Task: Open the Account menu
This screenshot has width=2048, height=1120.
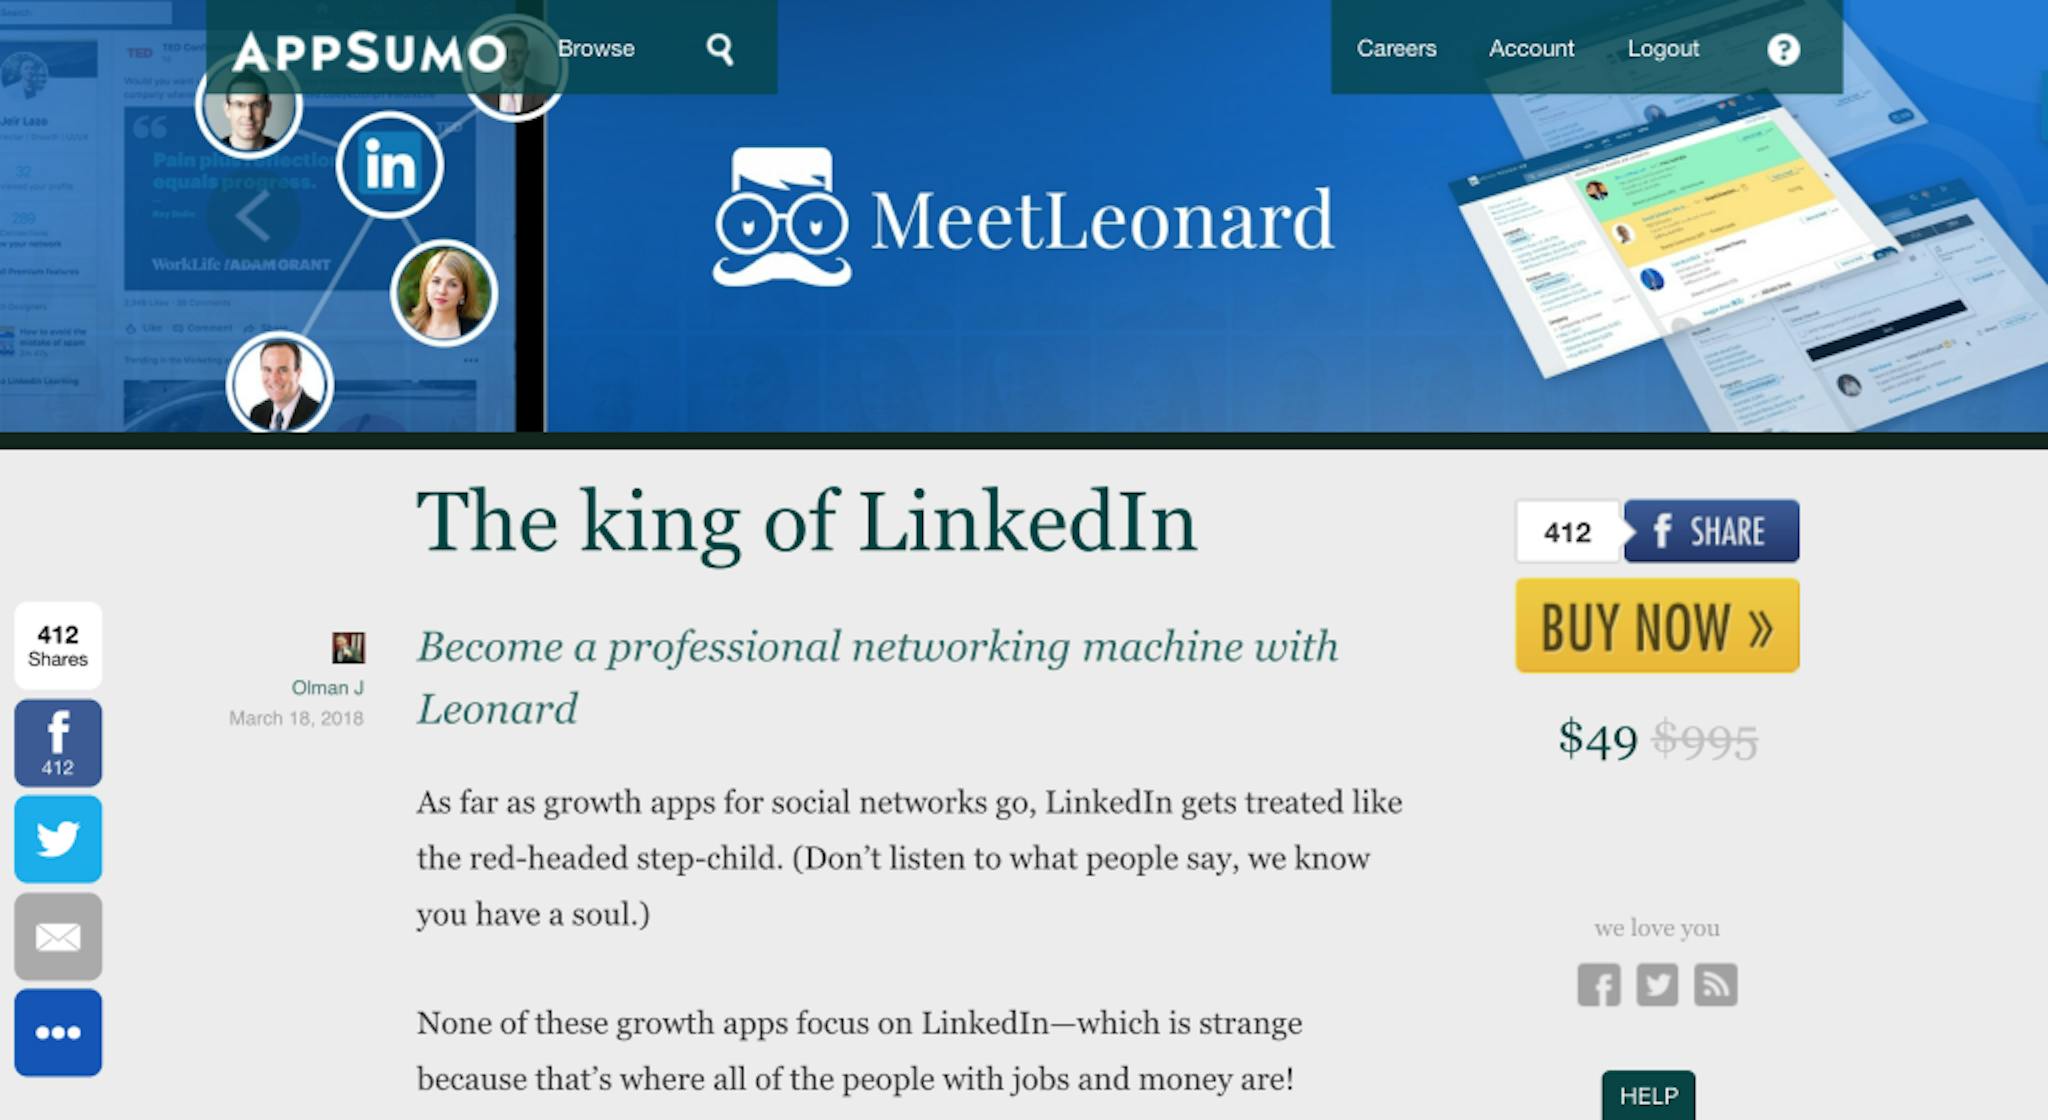Action: [x=1531, y=48]
